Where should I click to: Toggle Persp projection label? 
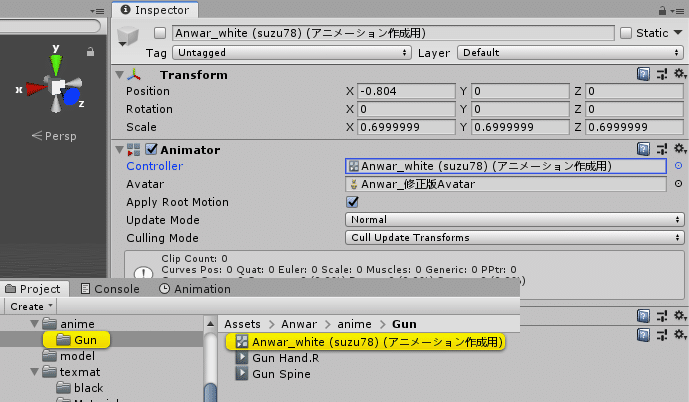pos(54,136)
